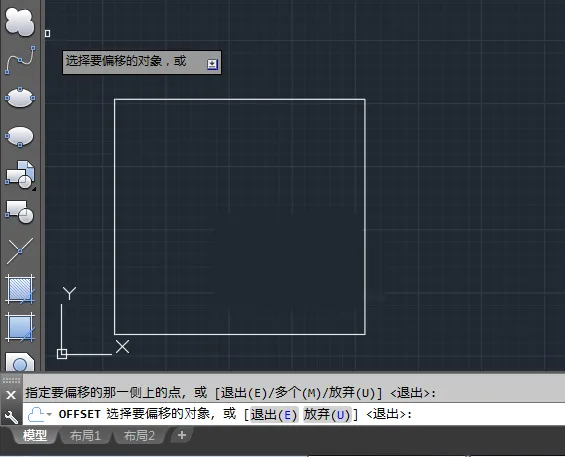Add a new layout with plus button
The width and height of the screenshot is (565, 457).
182,435
